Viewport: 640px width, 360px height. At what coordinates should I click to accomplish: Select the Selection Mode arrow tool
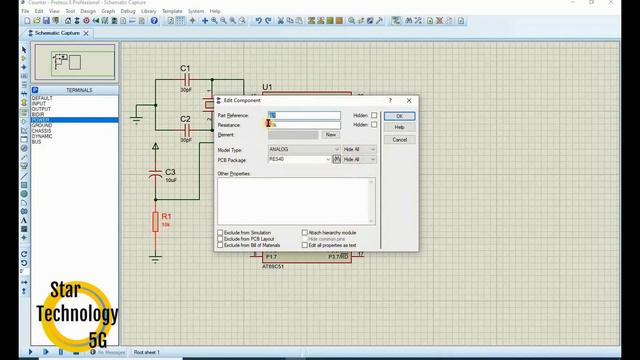24,49
